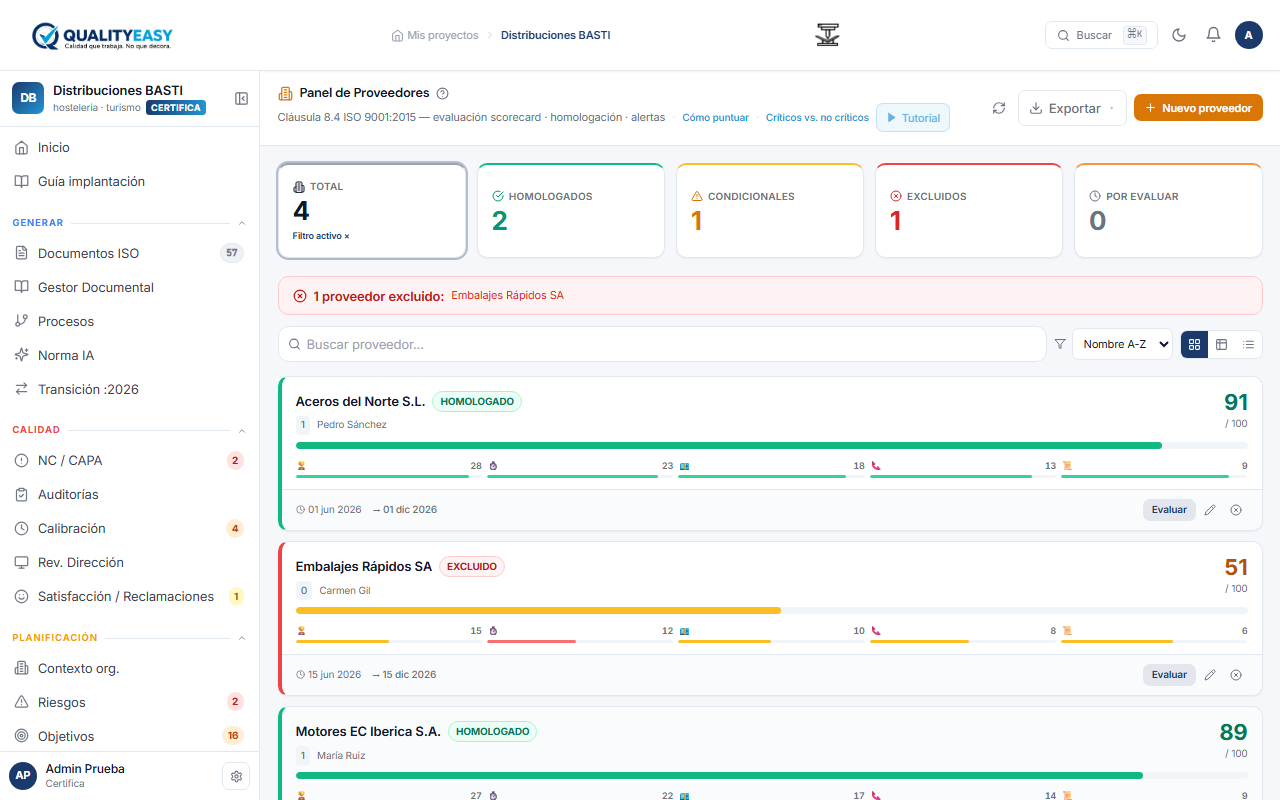
Task: Open global Buscar search box
Action: coord(1101,35)
